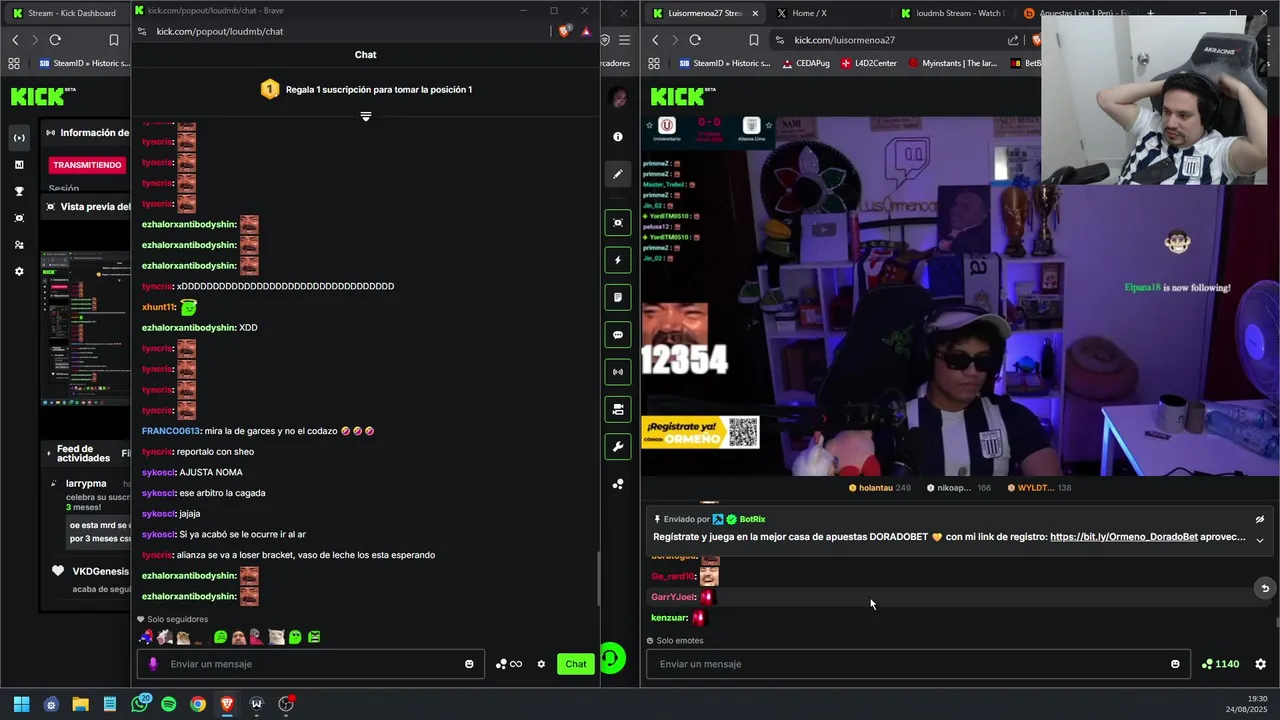
Task: Click the TRANSMITIENDO status button
Action: click(x=87, y=165)
